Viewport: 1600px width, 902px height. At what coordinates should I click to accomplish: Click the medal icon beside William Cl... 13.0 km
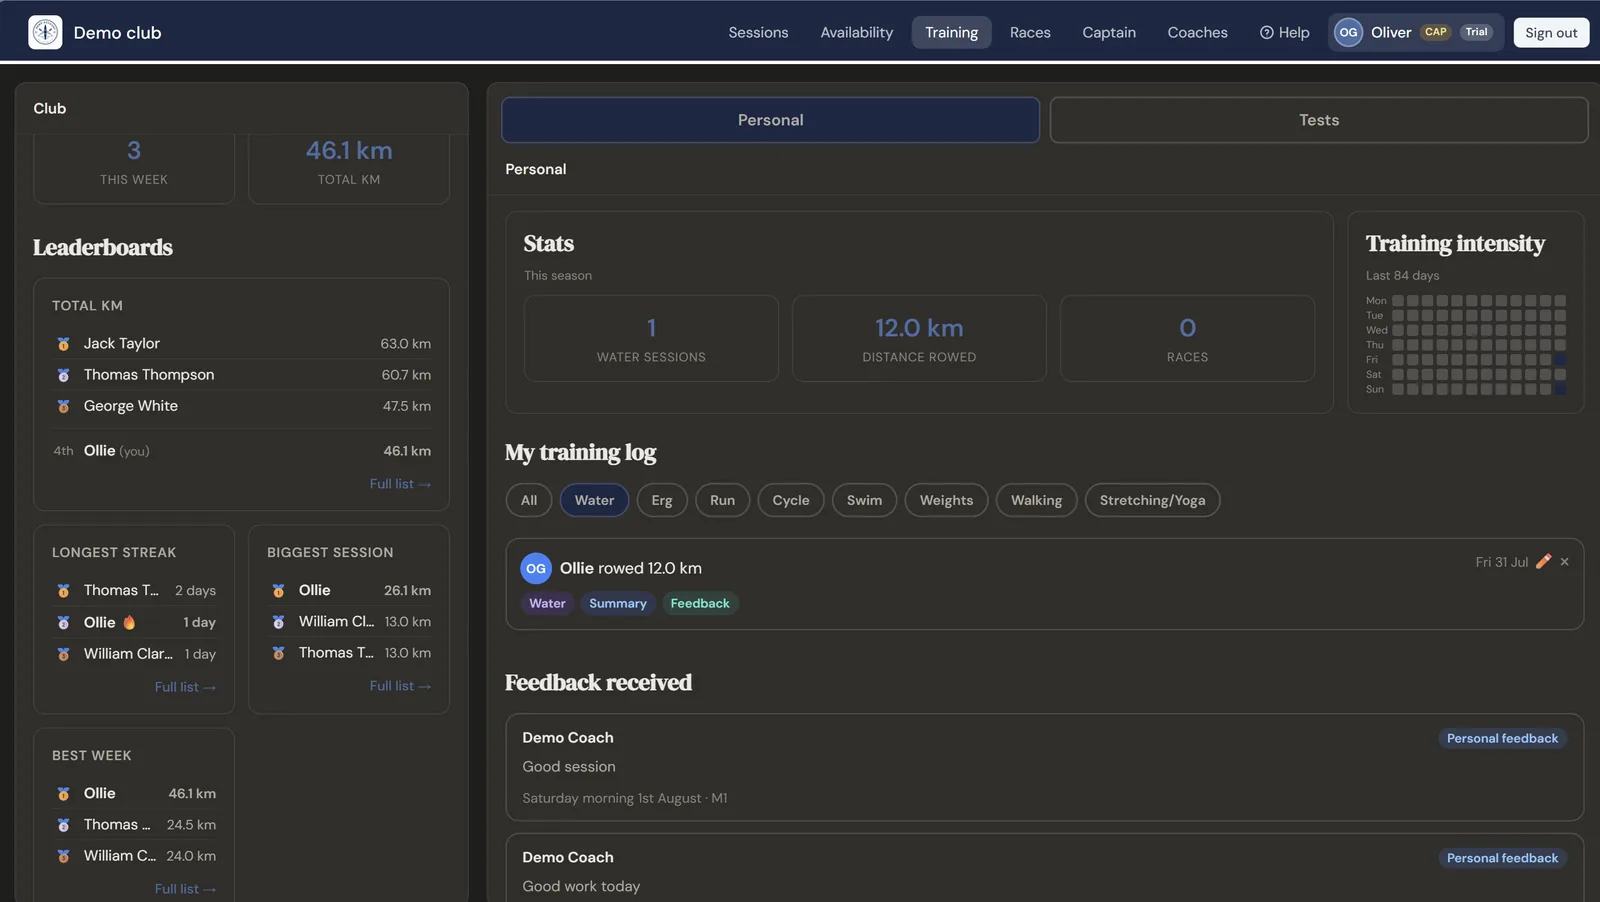click(278, 622)
